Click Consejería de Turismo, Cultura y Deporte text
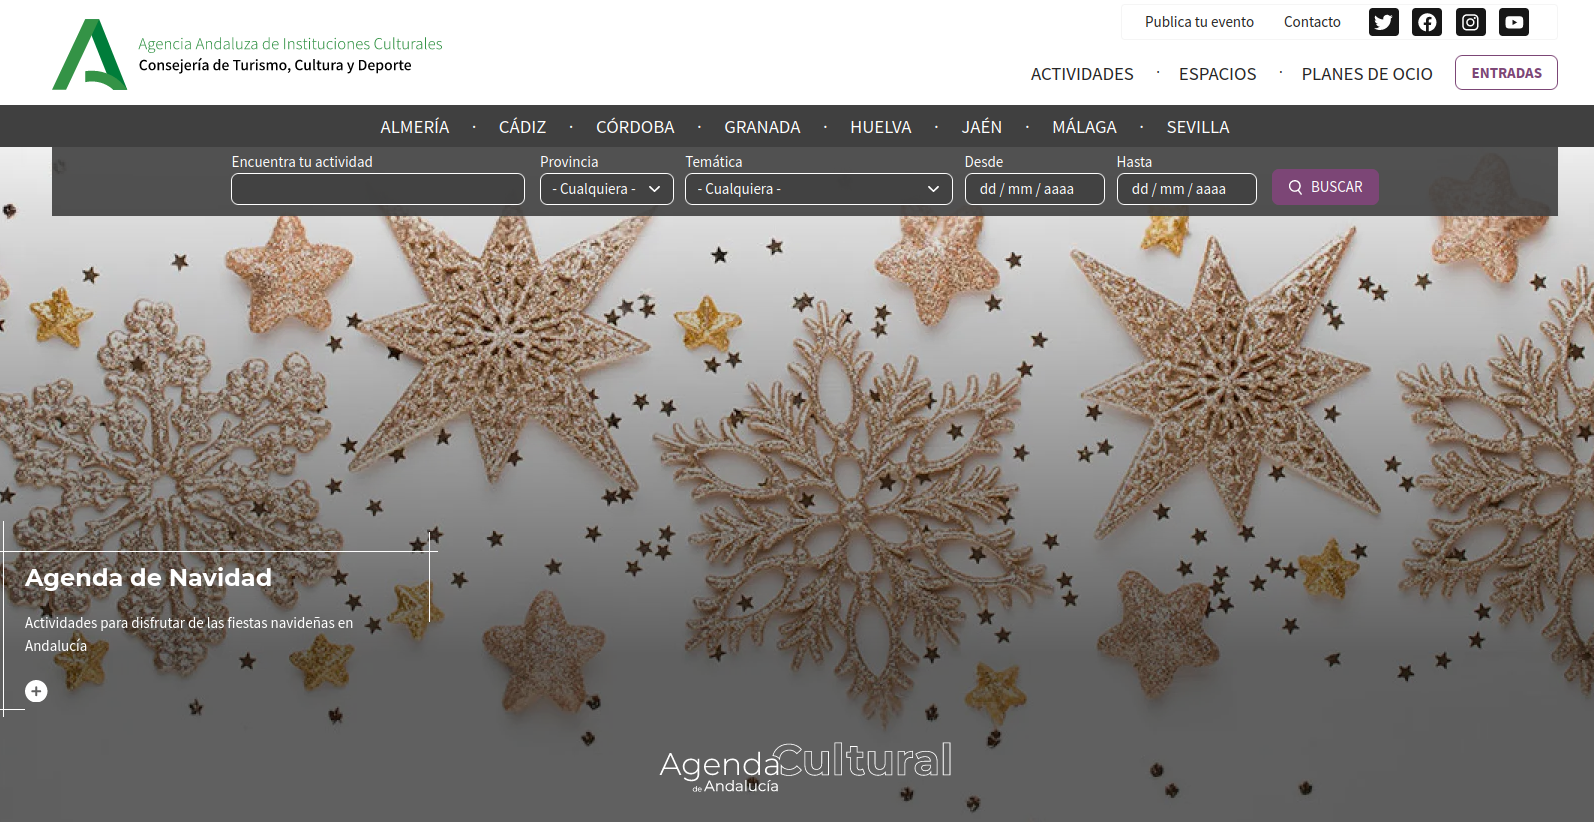Screen dimensions: 1594x829 [275, 65]
